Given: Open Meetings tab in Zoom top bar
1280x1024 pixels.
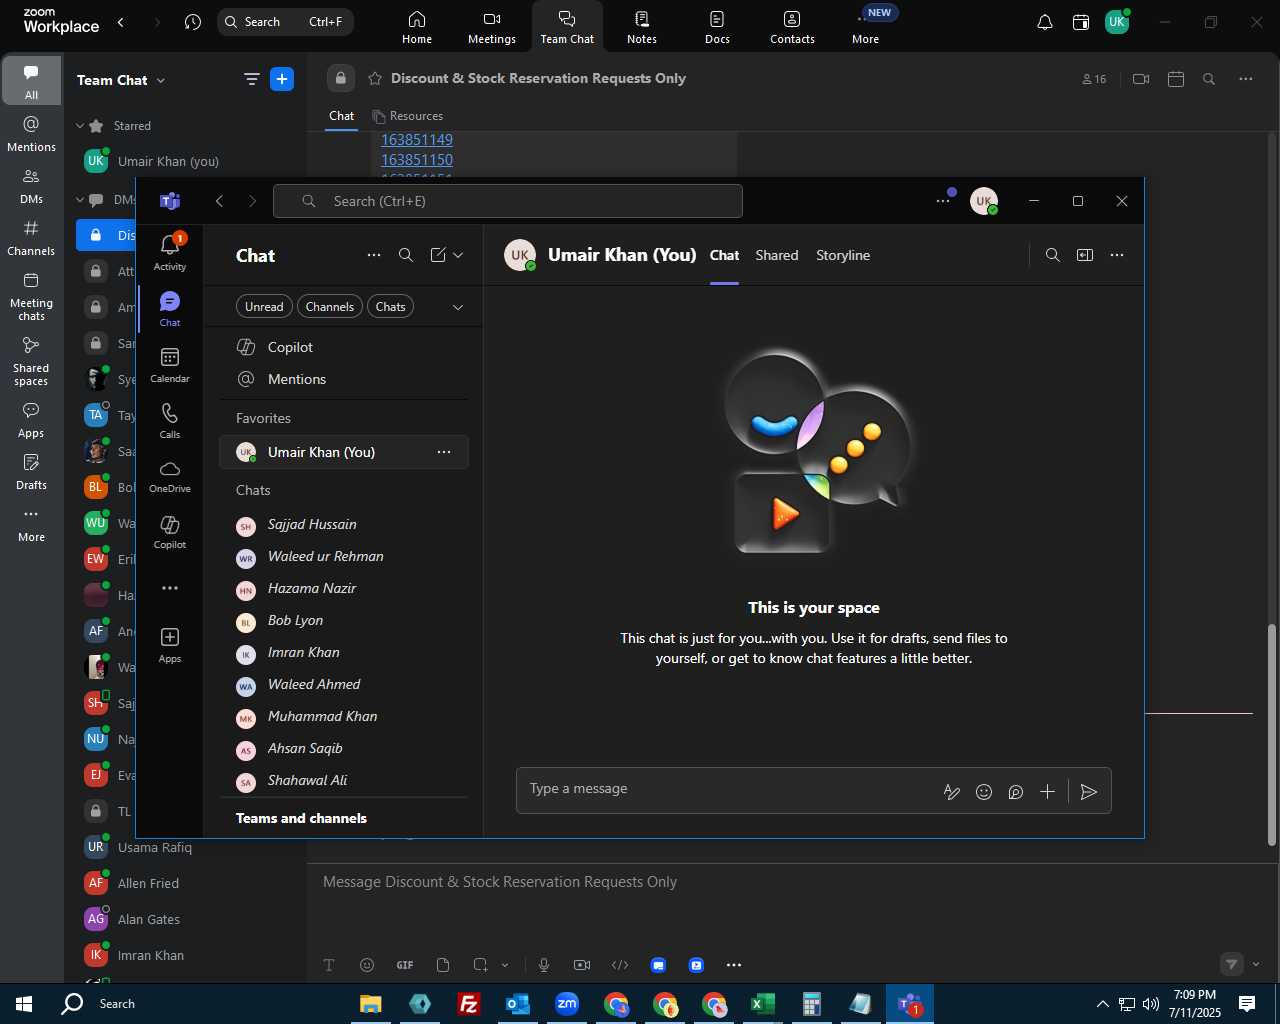Looking at the screenshot, I should coord(492,27).
